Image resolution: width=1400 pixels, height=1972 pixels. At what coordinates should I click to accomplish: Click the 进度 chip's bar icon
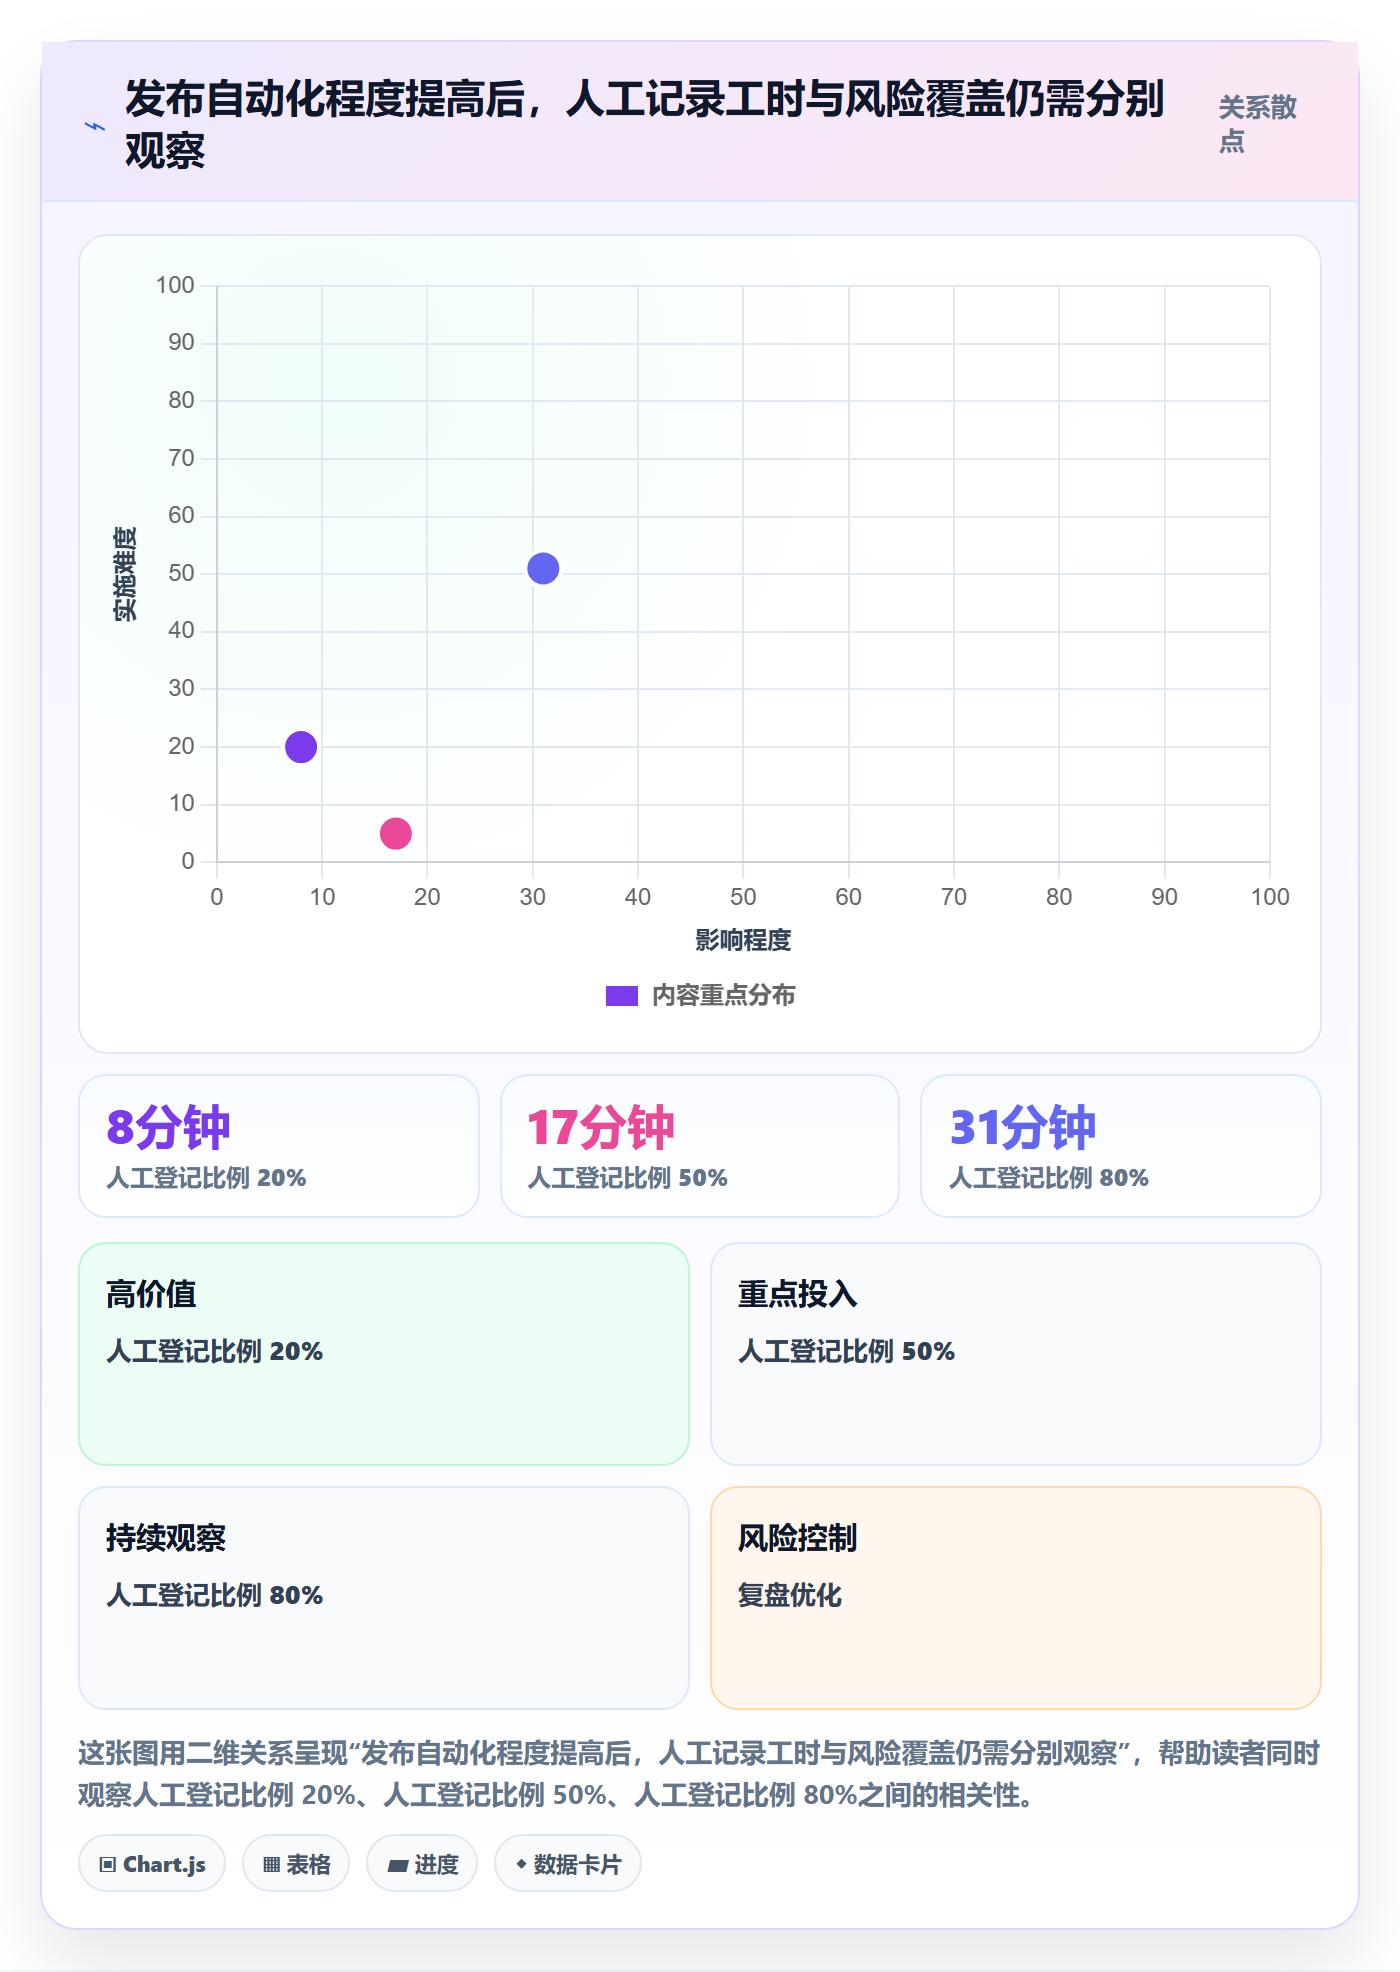pyautogui.click(x=398, y=1866)
